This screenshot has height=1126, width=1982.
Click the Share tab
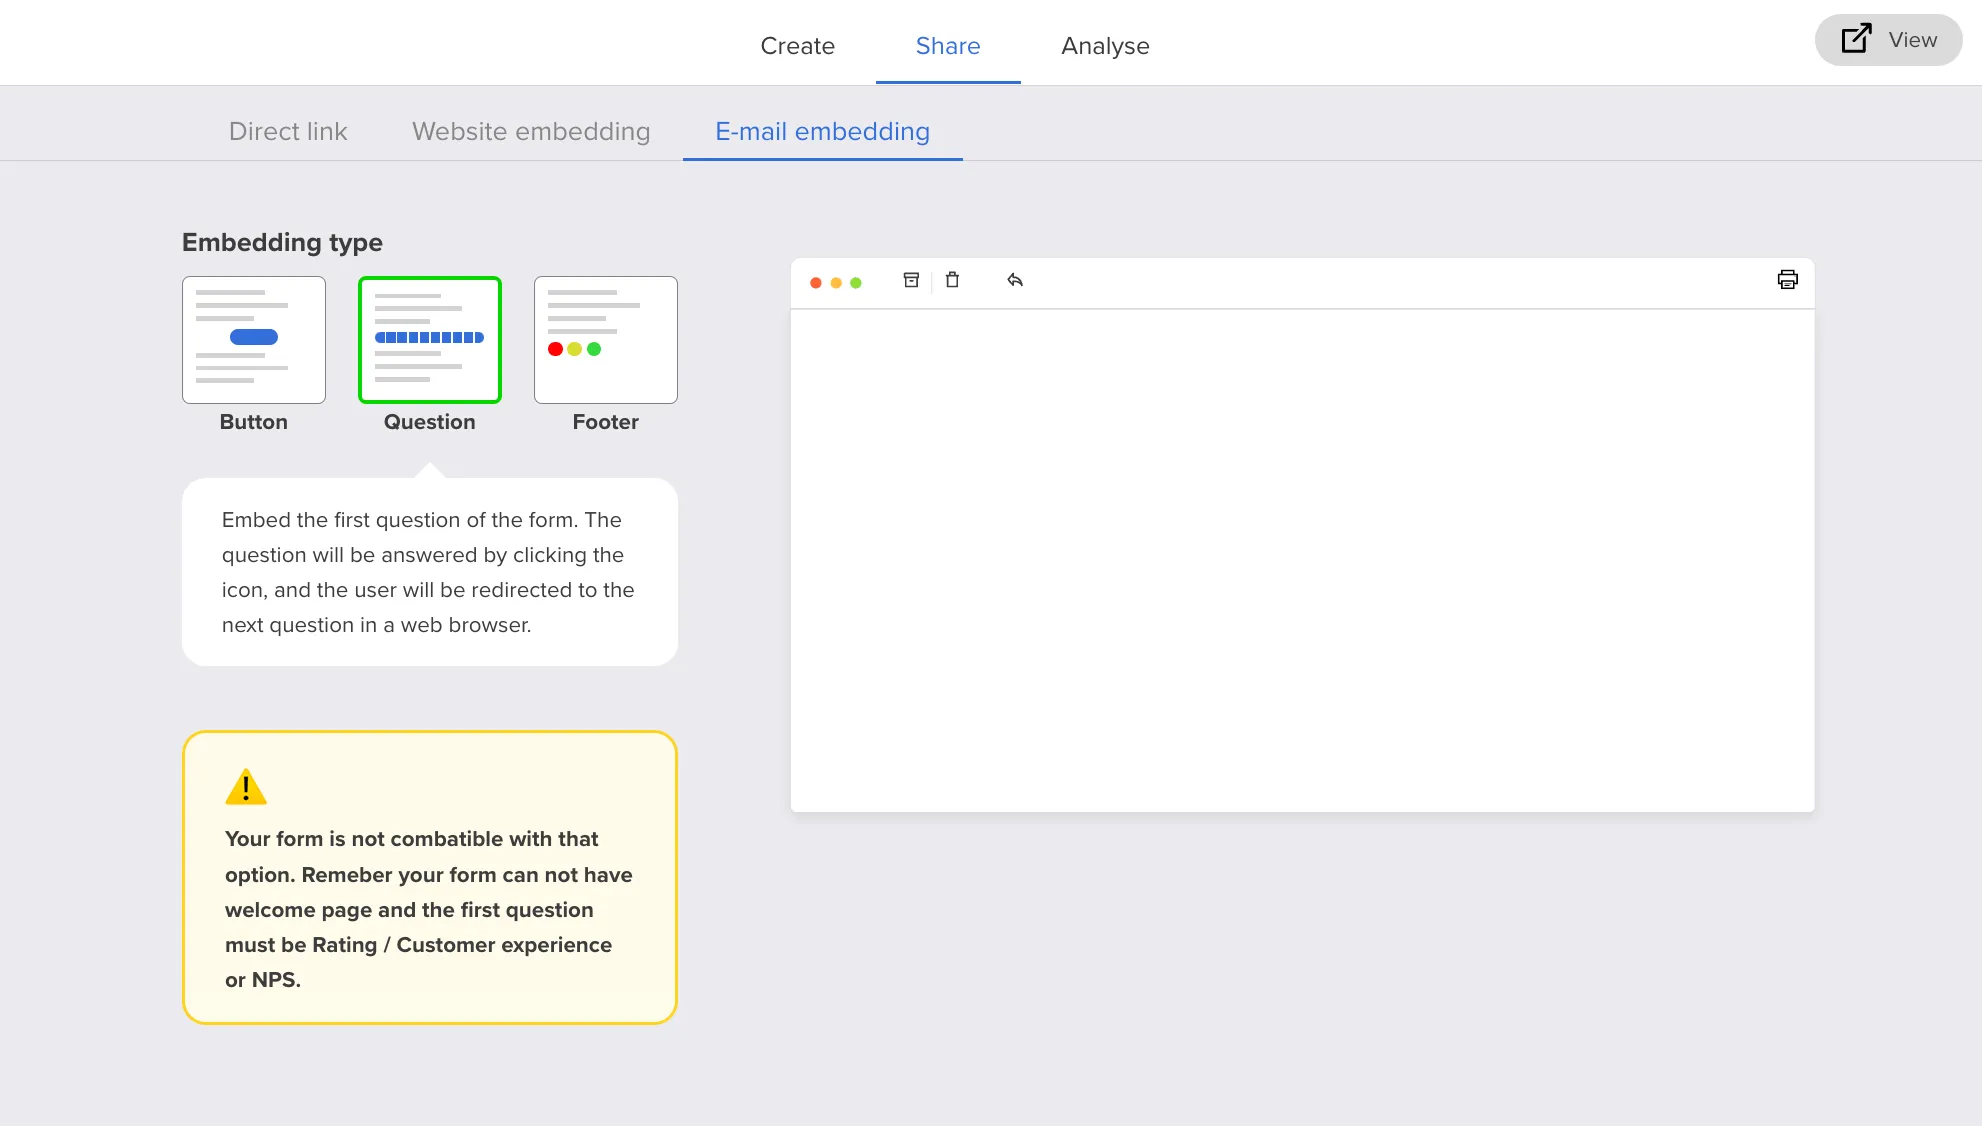click(x=948, y=46)
